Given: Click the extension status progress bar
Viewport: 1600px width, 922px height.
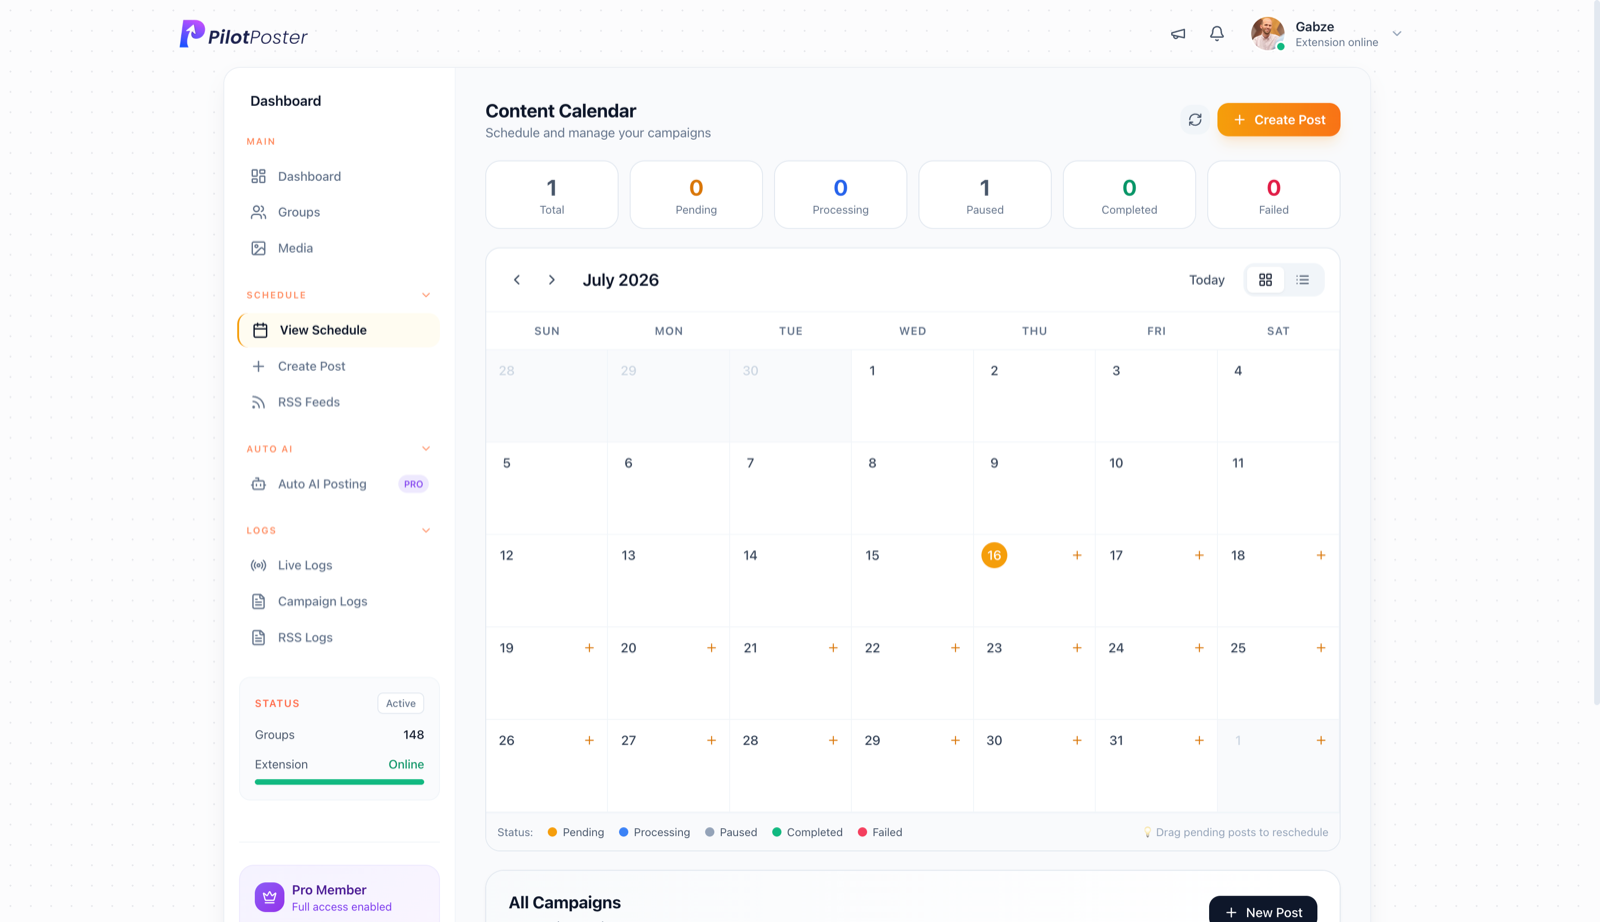Looking at the screenshot, I should 339,782.
